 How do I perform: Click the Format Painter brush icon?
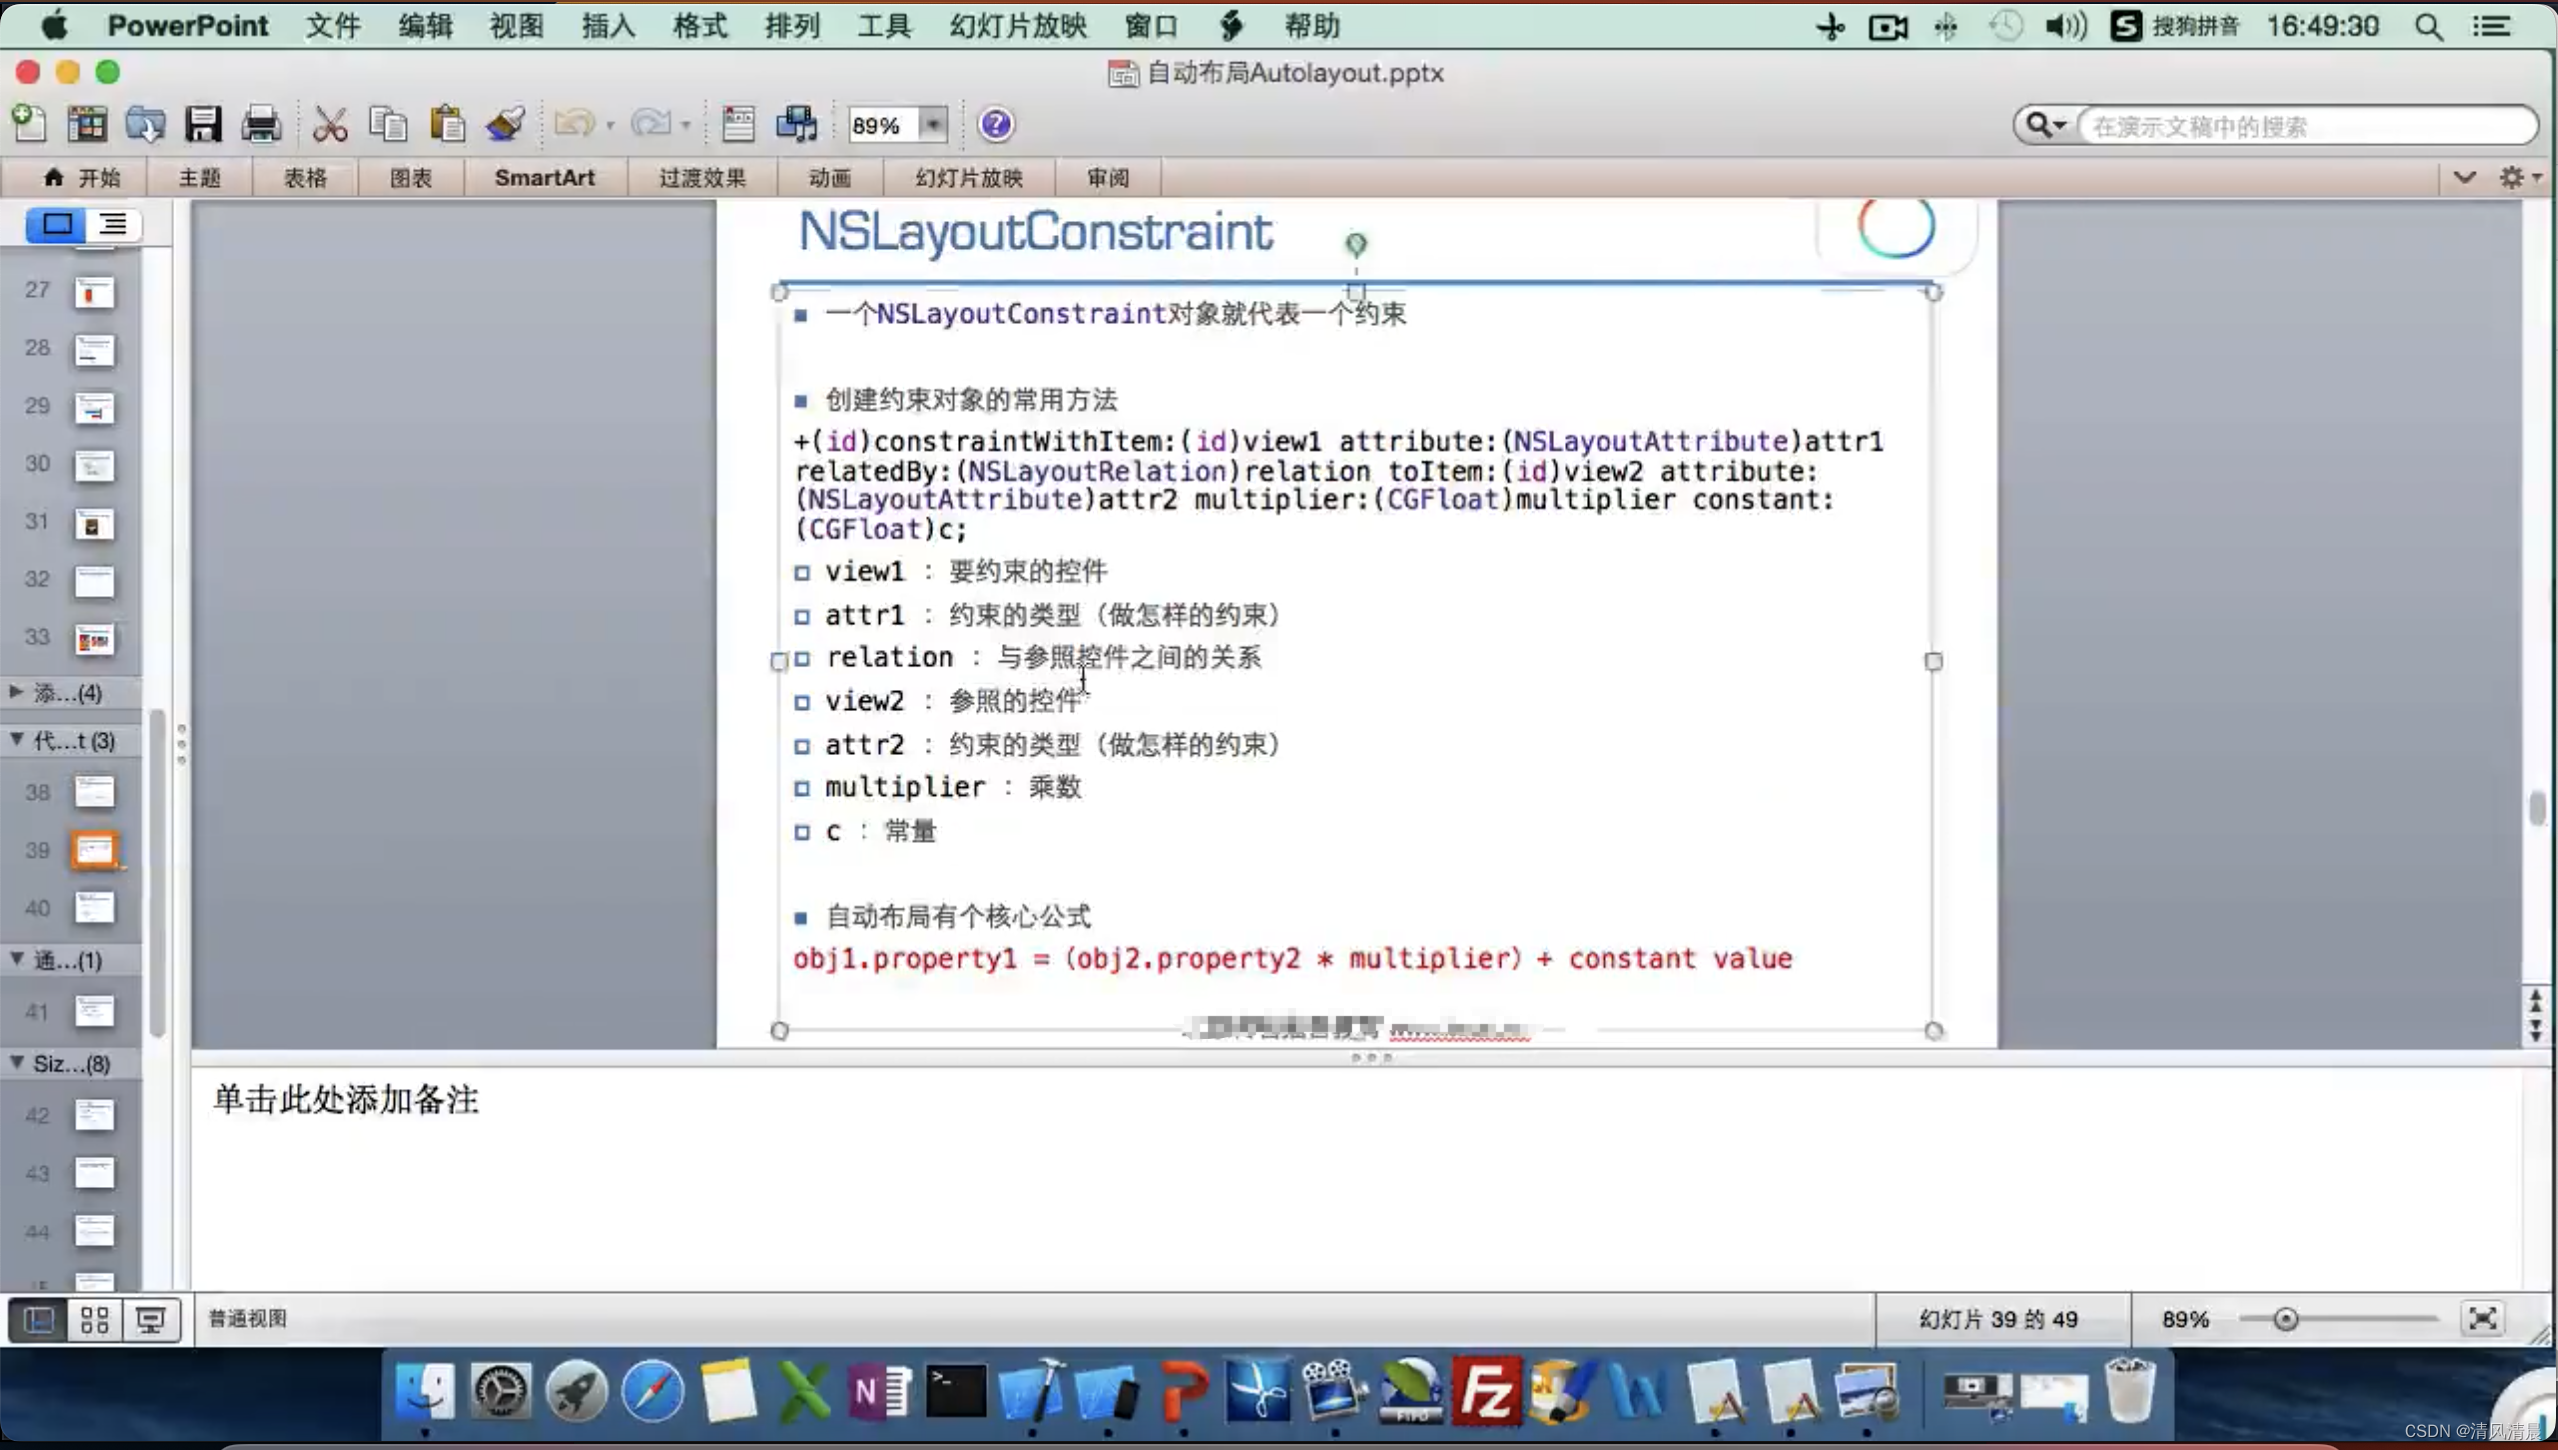click(506, 125)
